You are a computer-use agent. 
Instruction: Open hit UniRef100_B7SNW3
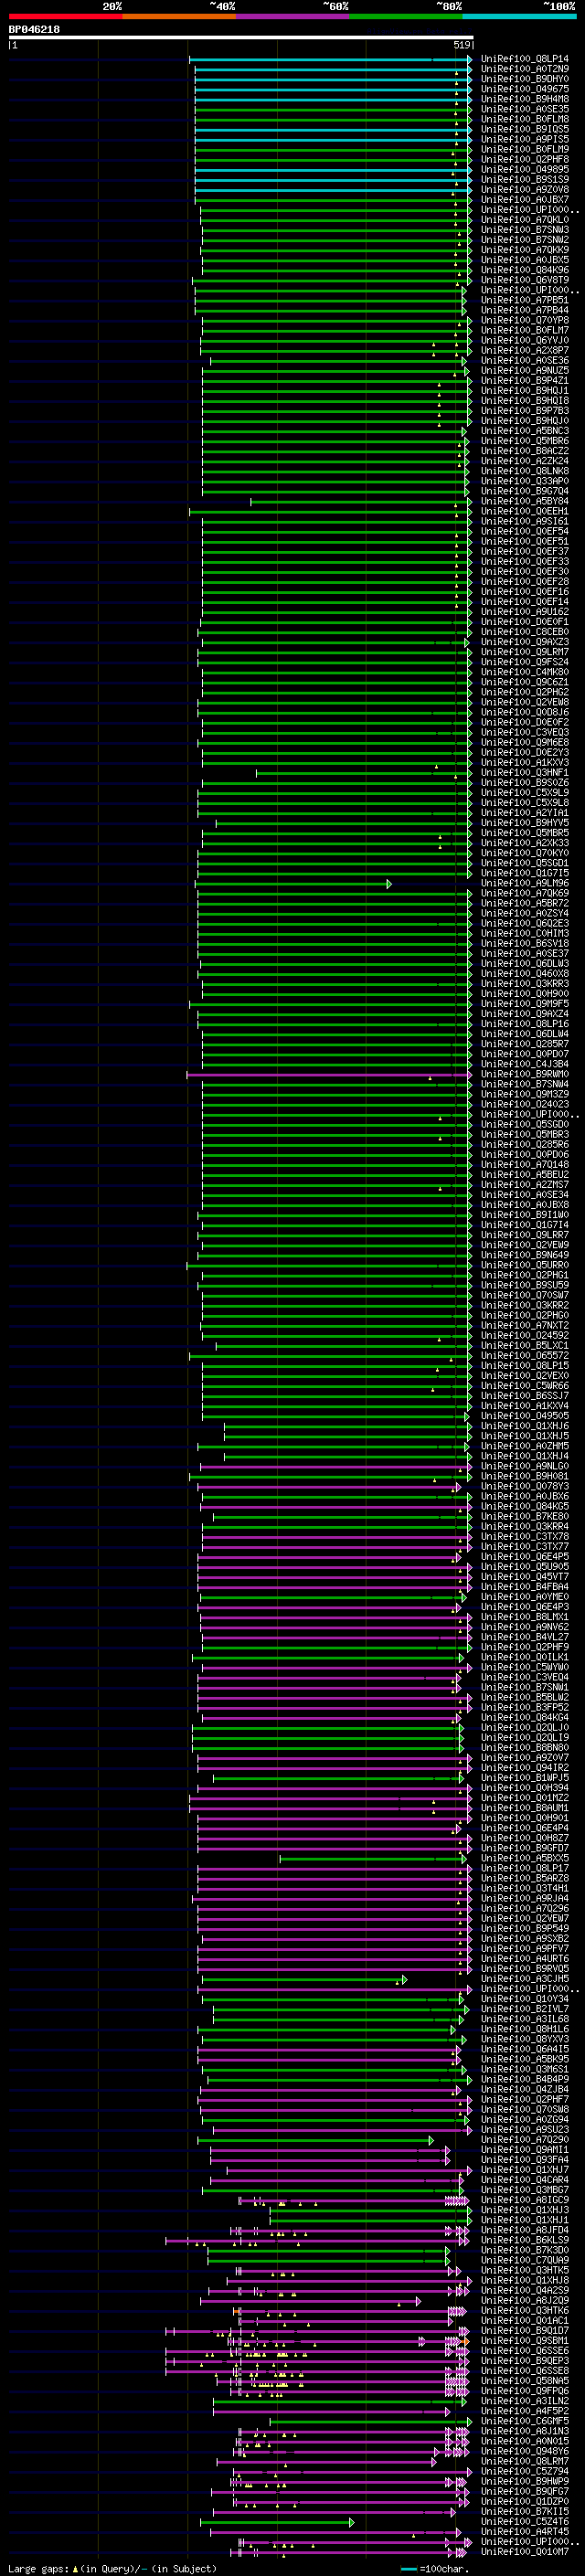(525, 230)
